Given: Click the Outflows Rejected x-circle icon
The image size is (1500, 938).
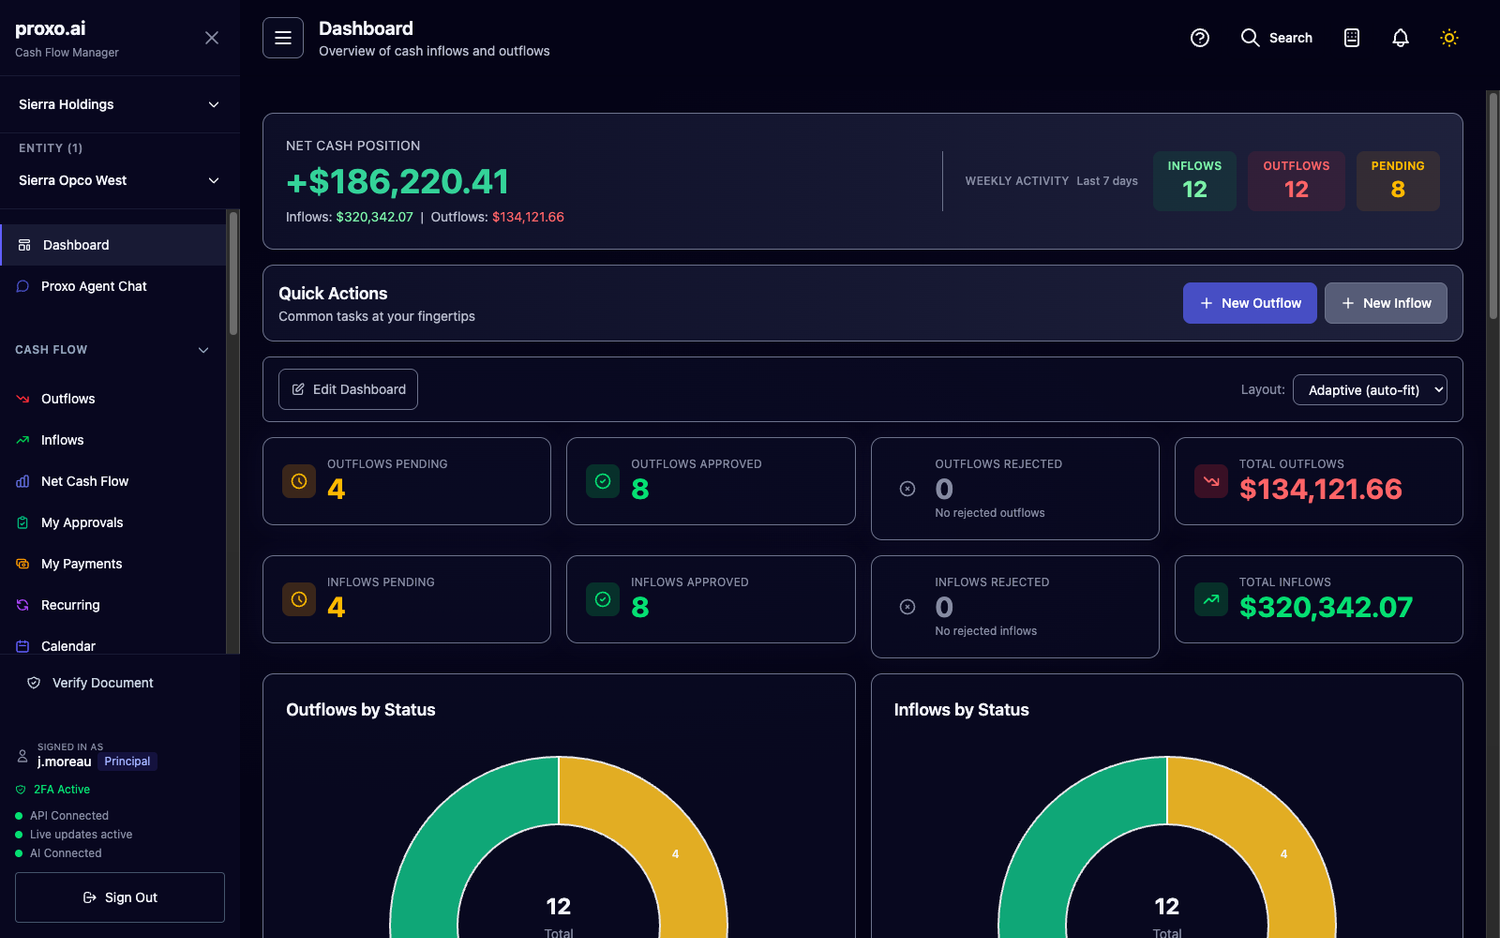Looking at the screenshot, I should pyautogui.click(x=907, y=489).
